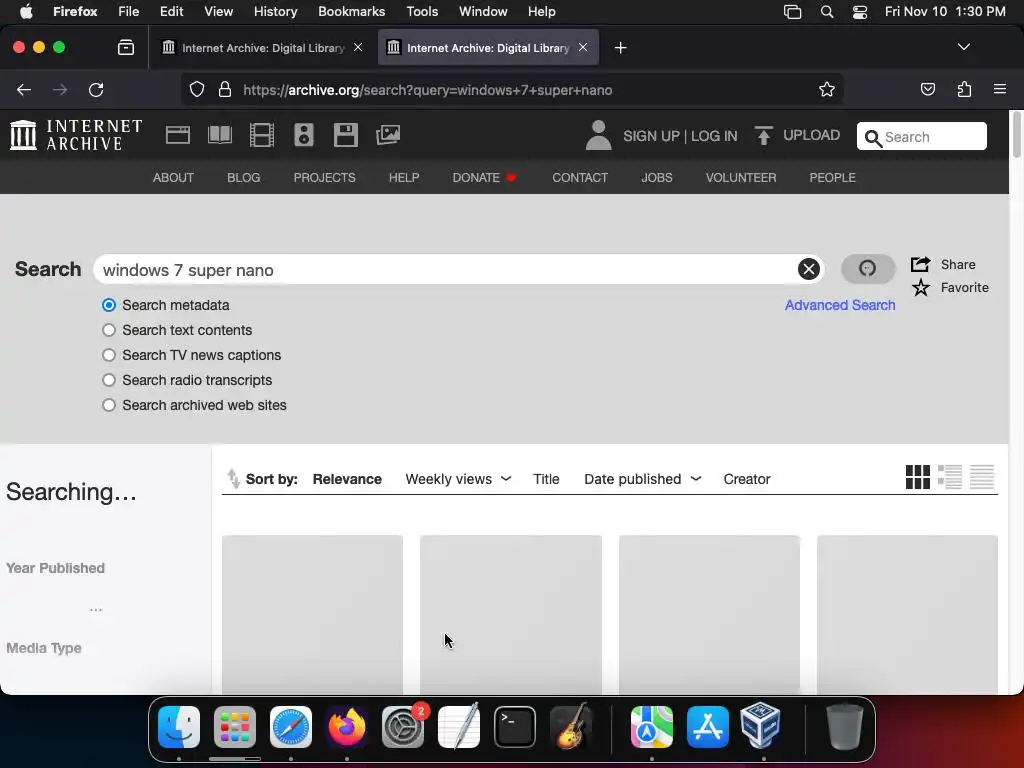The height and width of the screenshot is (768, 1024).
Task: Open Terminal from the dock
Action: (515, 726)
